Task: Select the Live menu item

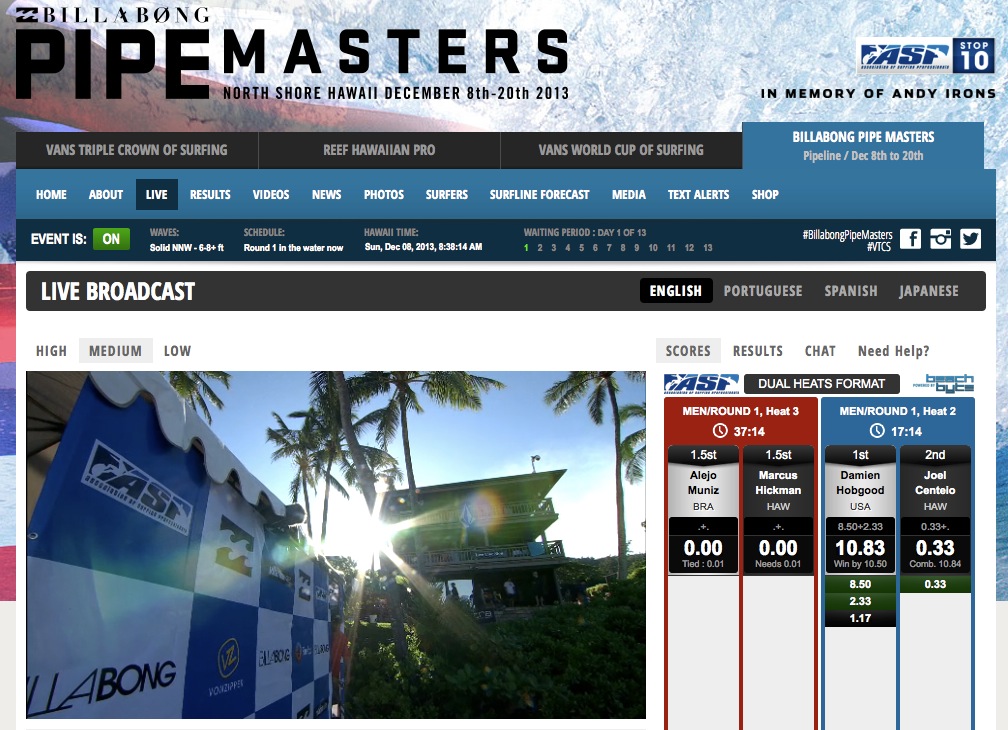Action: [157, 195]
